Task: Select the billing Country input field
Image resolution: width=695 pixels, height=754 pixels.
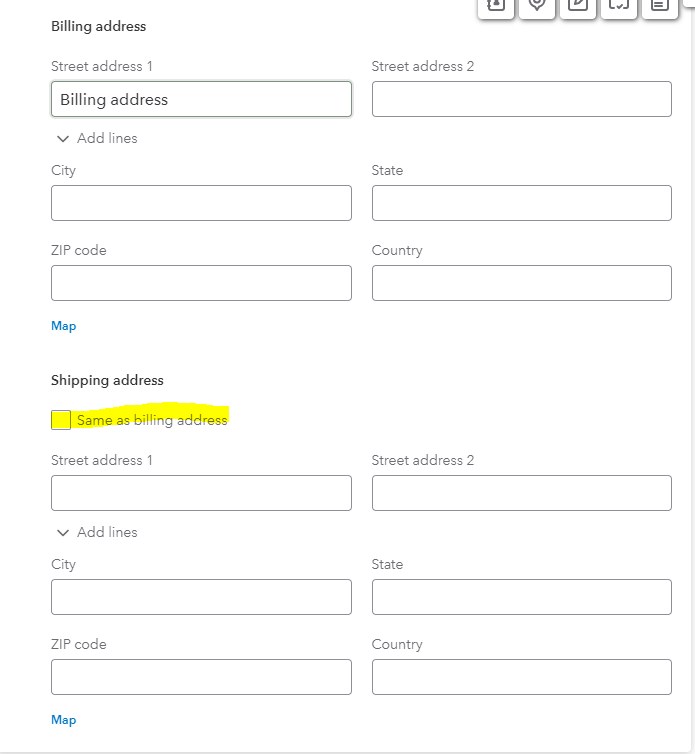Action: click(x=522, y=283)
